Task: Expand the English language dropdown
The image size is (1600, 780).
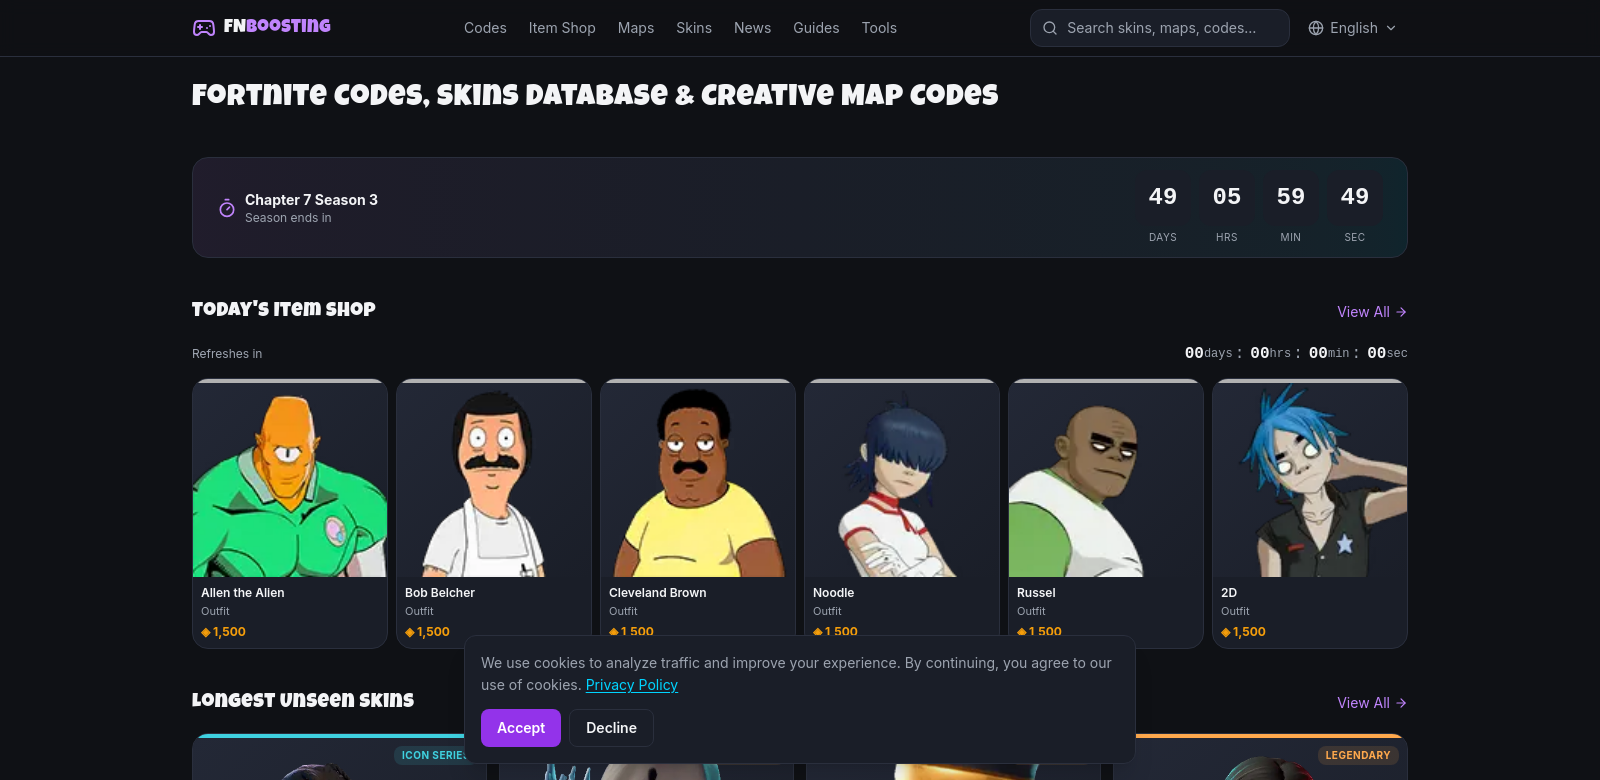Action: [1352, 28]
